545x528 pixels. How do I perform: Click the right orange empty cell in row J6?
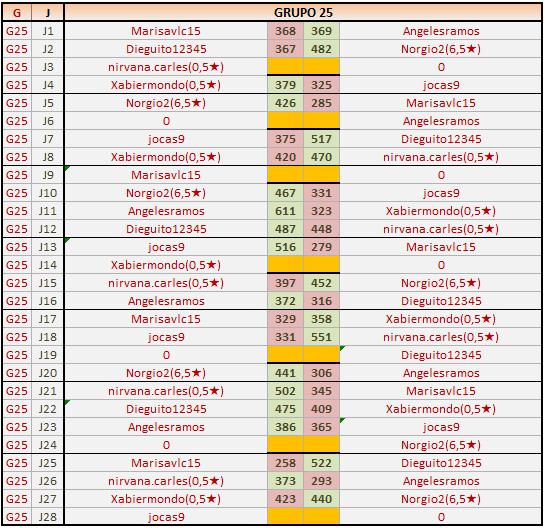click(322, 121)
